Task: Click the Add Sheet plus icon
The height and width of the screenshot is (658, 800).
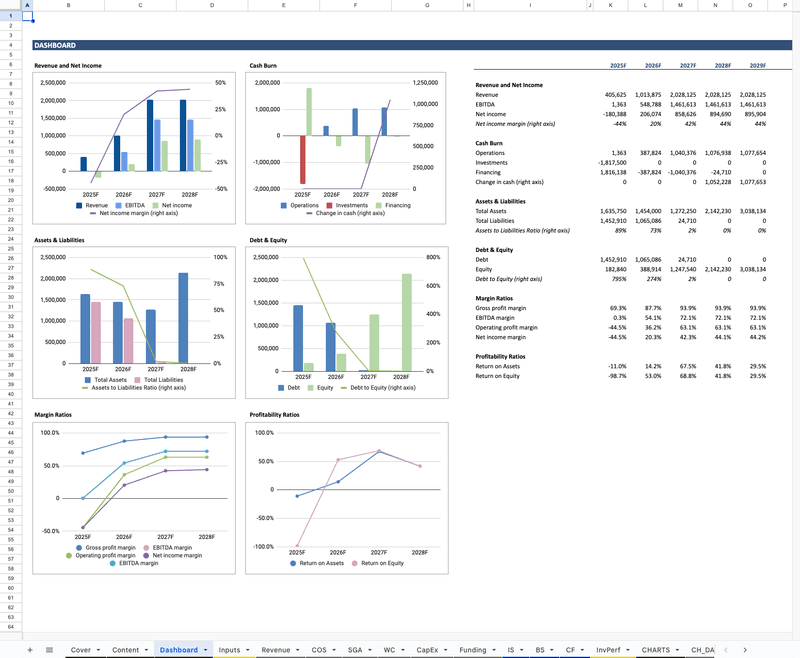Action: point(30,650)
